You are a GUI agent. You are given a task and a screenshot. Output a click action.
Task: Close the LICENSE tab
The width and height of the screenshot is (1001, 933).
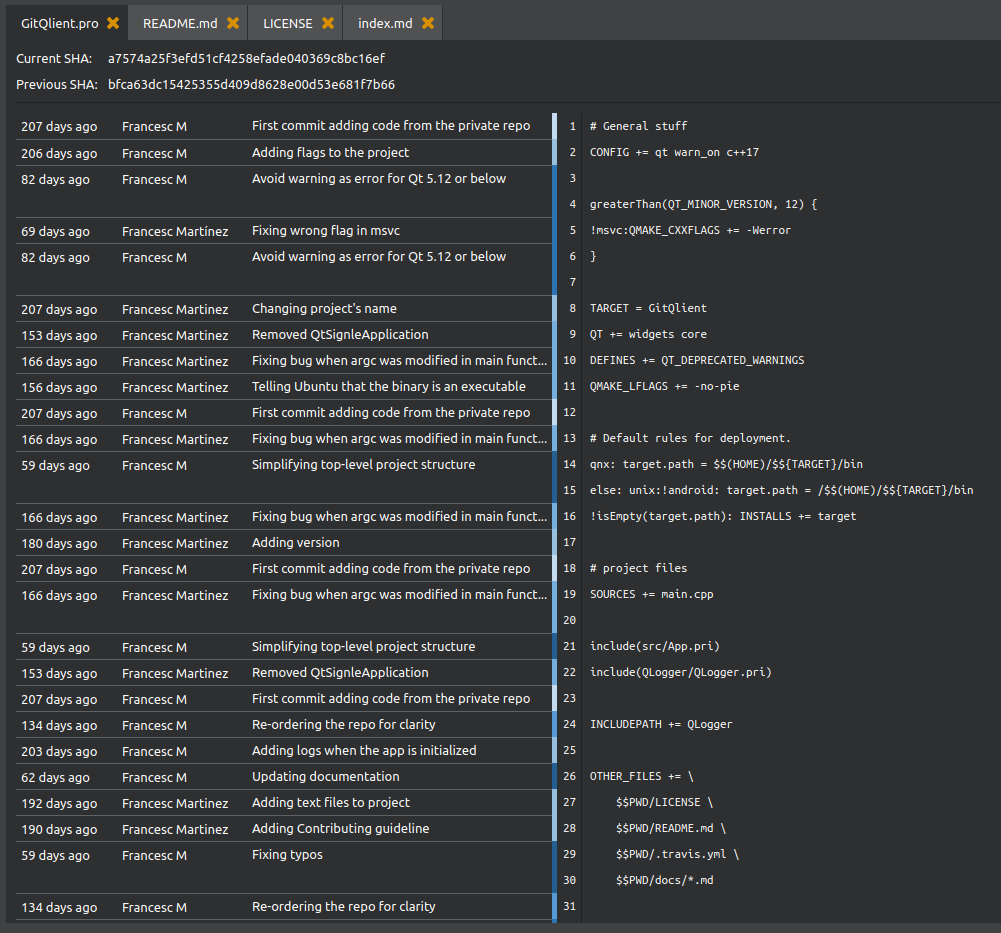[x=327, y=23]
